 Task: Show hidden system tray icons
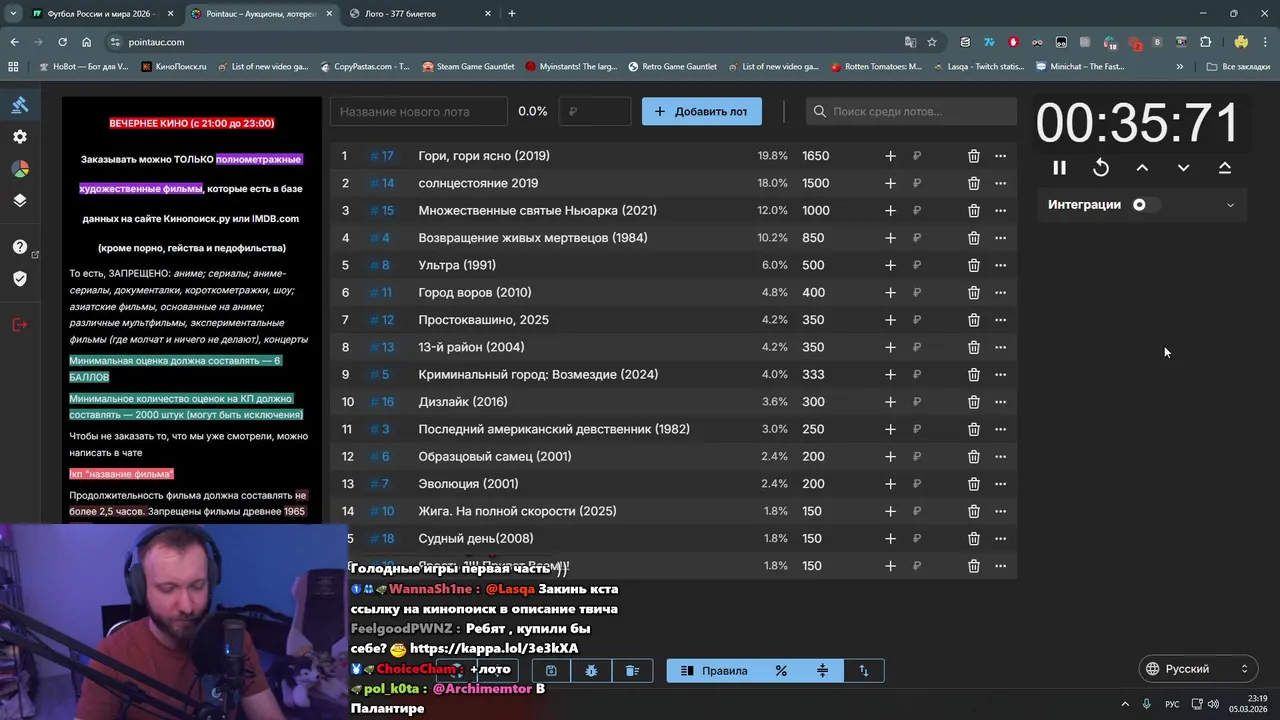1125,704
